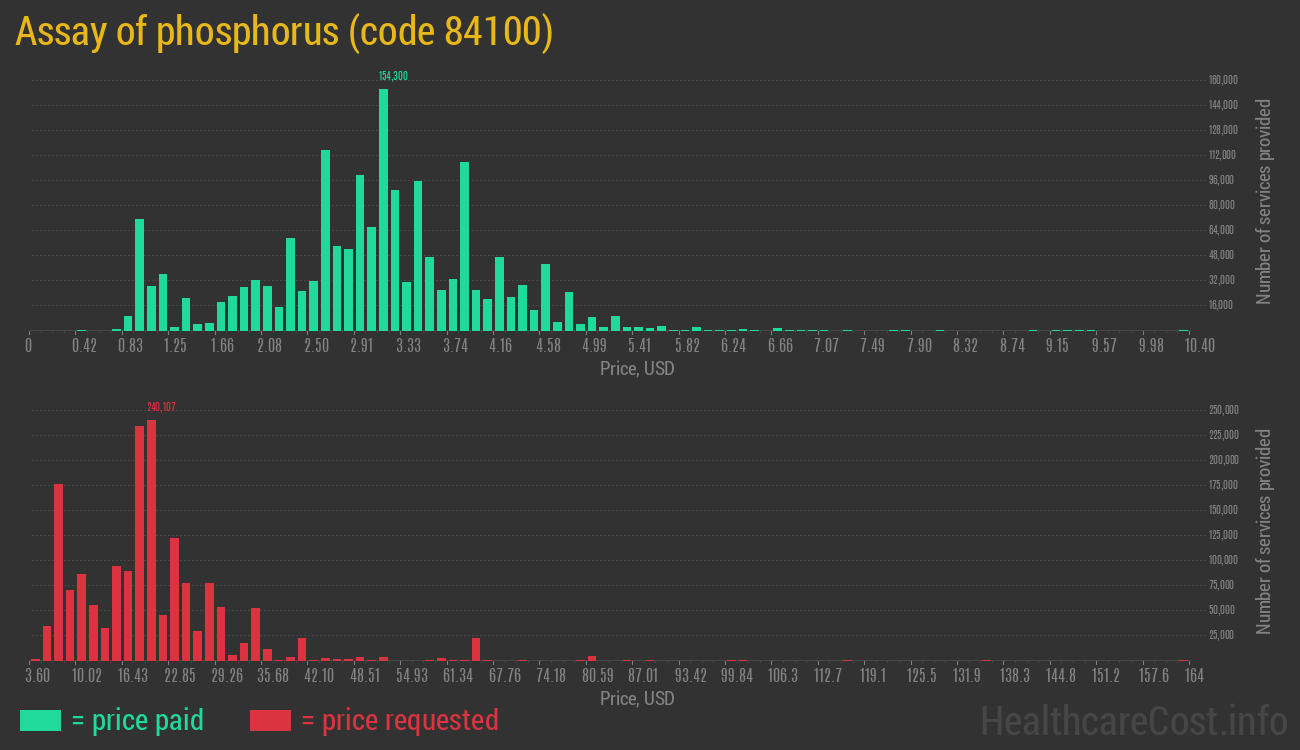Click the red price requested legend swatch
Image resolution: width=1300 pixels, height=750 pixels.
[270, 720]
